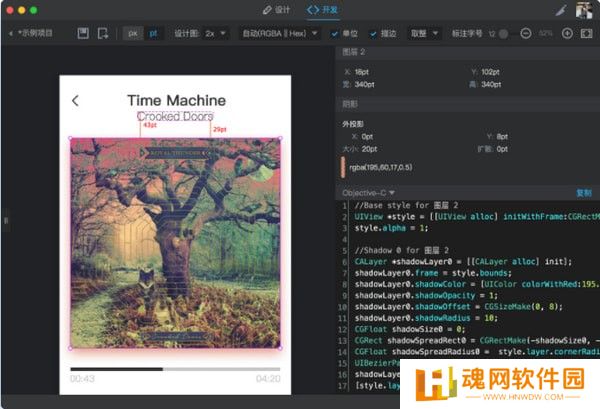Click the fit-to-screen icon at toolbar end
The width and height of the screenshot is (600, 409).
tap(586, 33)
